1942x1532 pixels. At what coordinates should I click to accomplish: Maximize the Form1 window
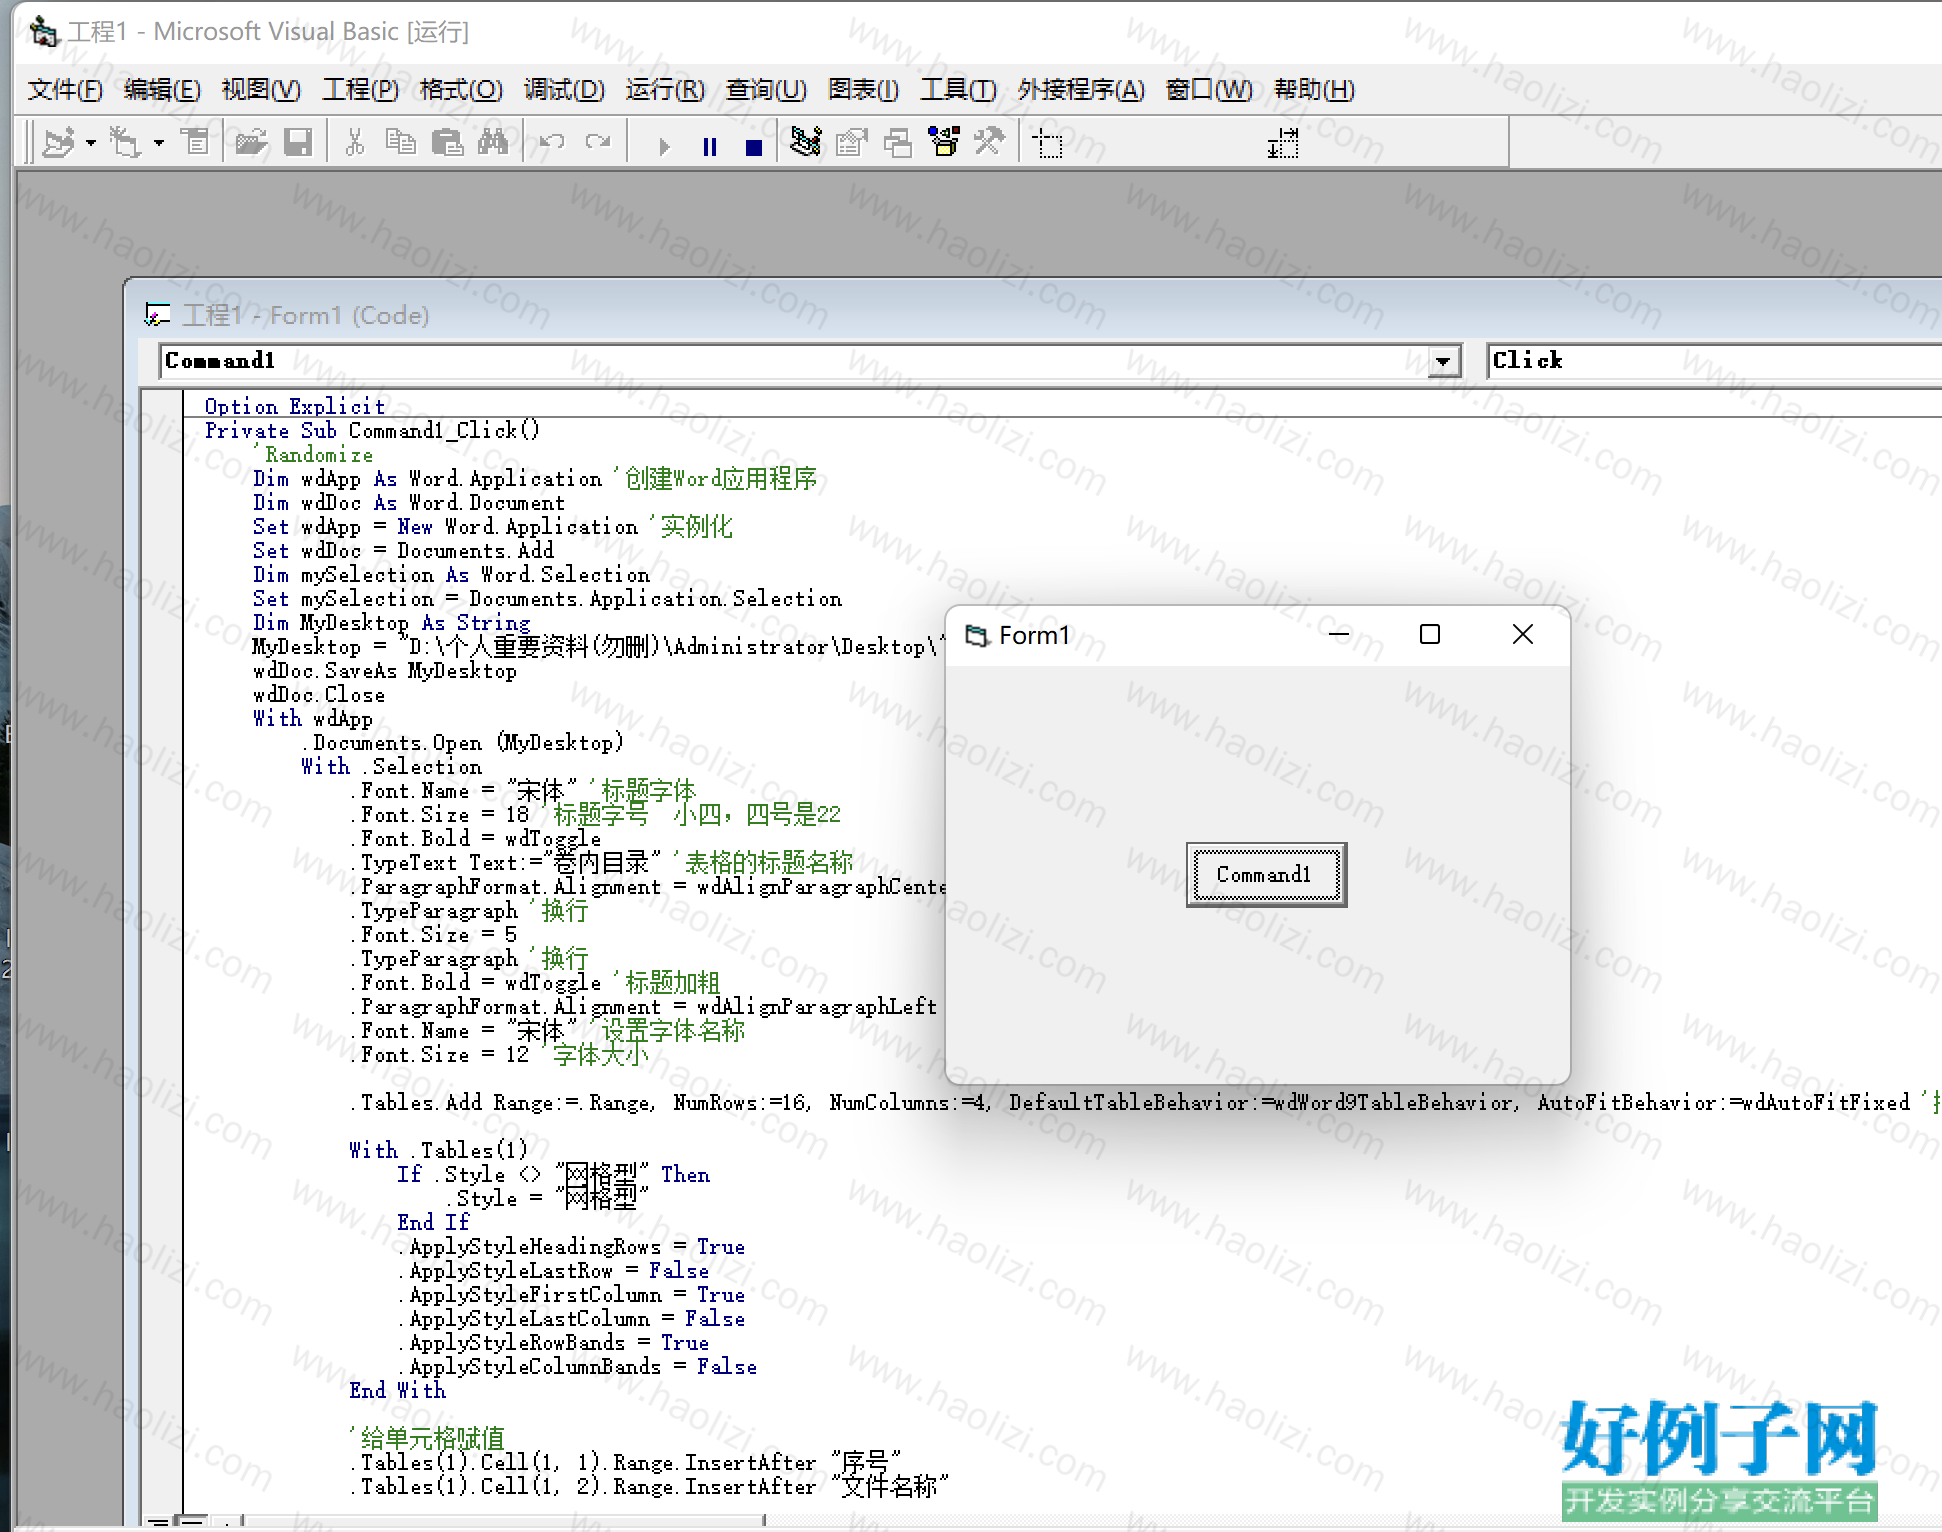(1430, 634)
